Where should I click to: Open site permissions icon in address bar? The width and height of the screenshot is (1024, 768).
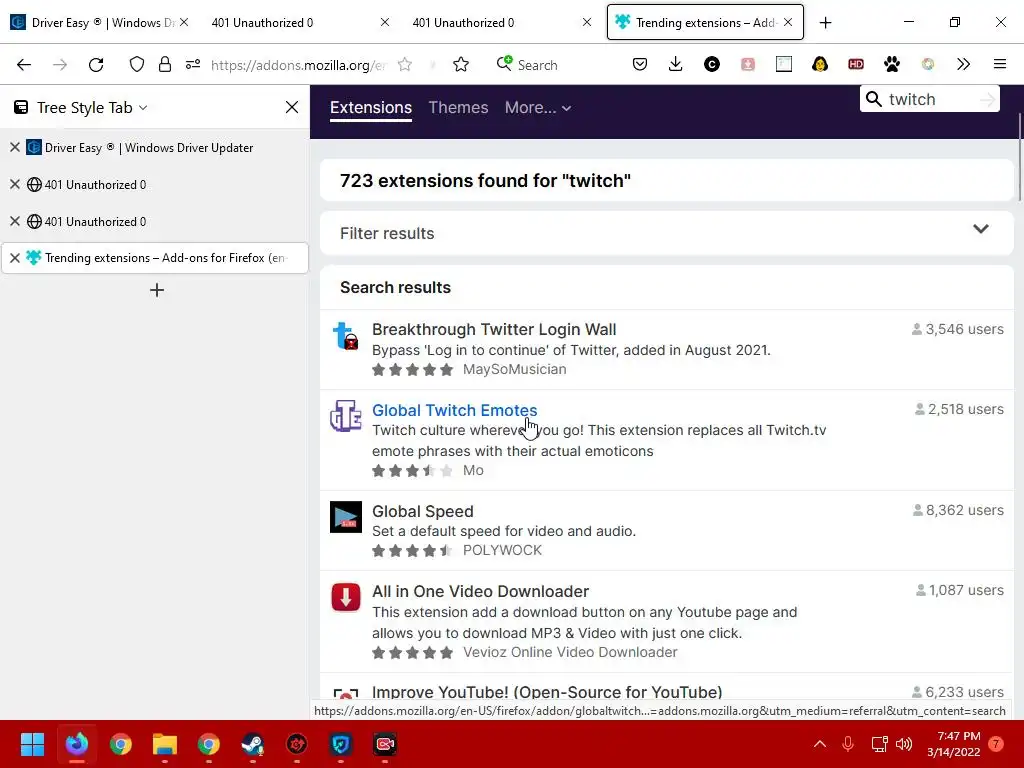[193, 64]
